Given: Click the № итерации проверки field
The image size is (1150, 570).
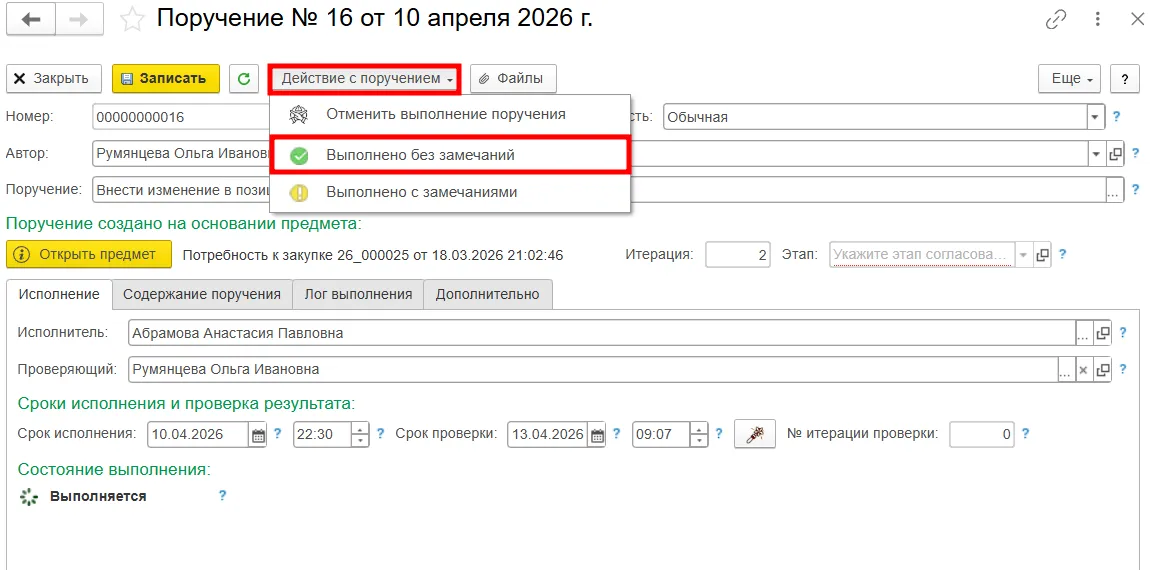Looking at the screenshot, I should 982,434.
